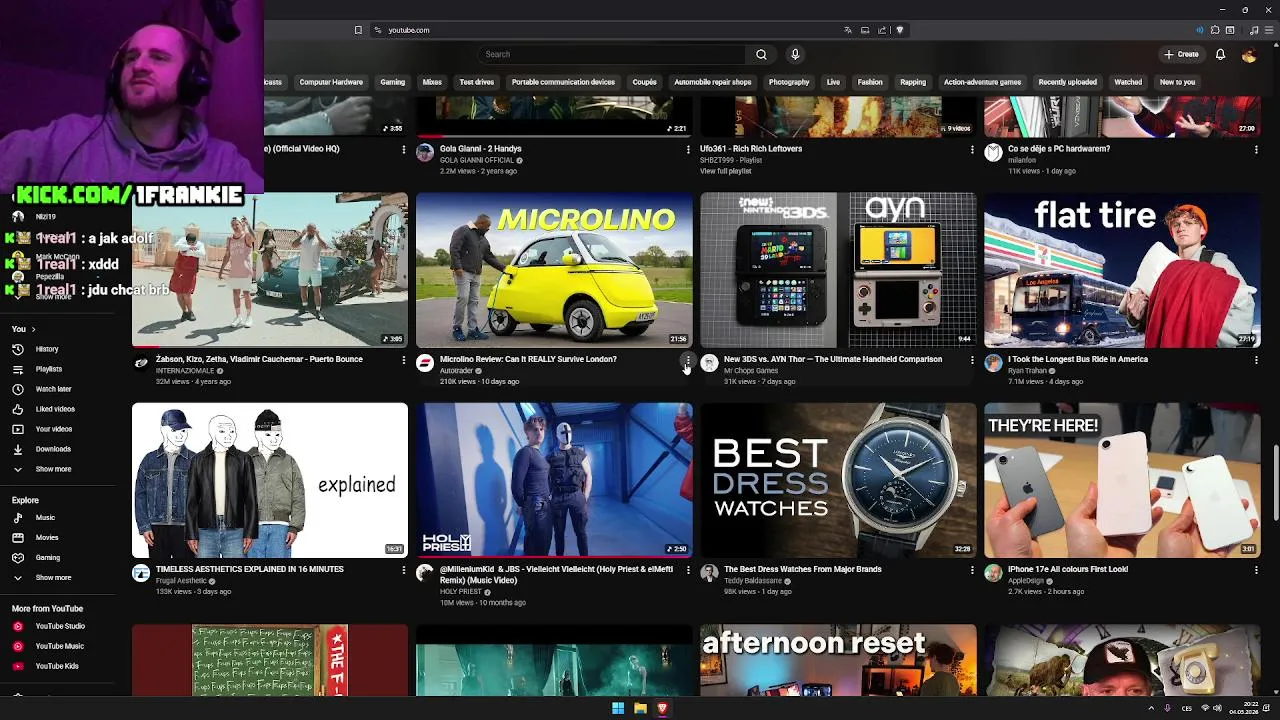Click the Frugal Aesthetic channel avatar

pos(141,573)
